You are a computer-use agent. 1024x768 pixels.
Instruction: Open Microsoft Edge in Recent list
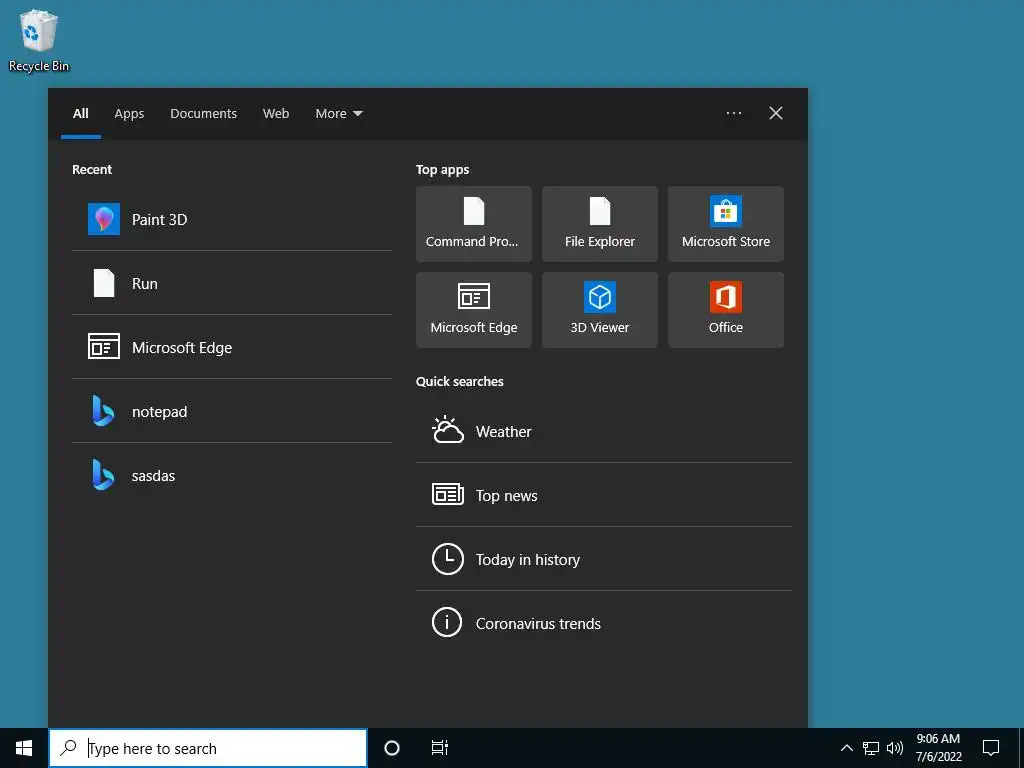coord(231,347)
